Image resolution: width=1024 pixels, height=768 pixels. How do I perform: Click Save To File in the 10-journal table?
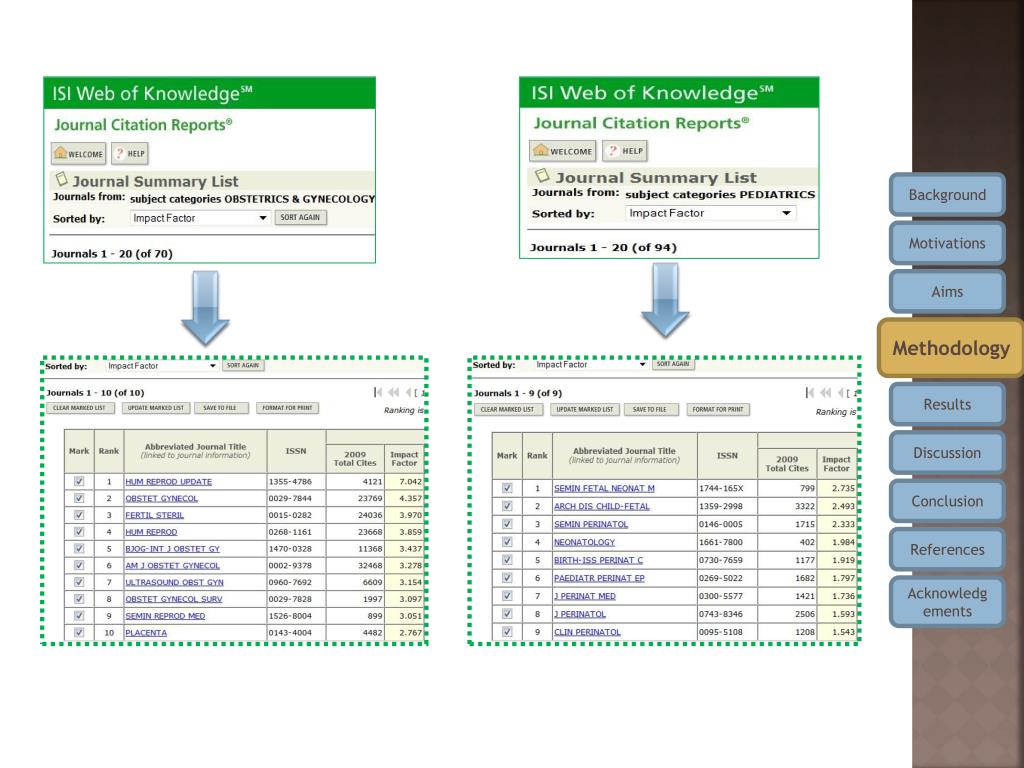pyautogui.click(x=220, y=408)
